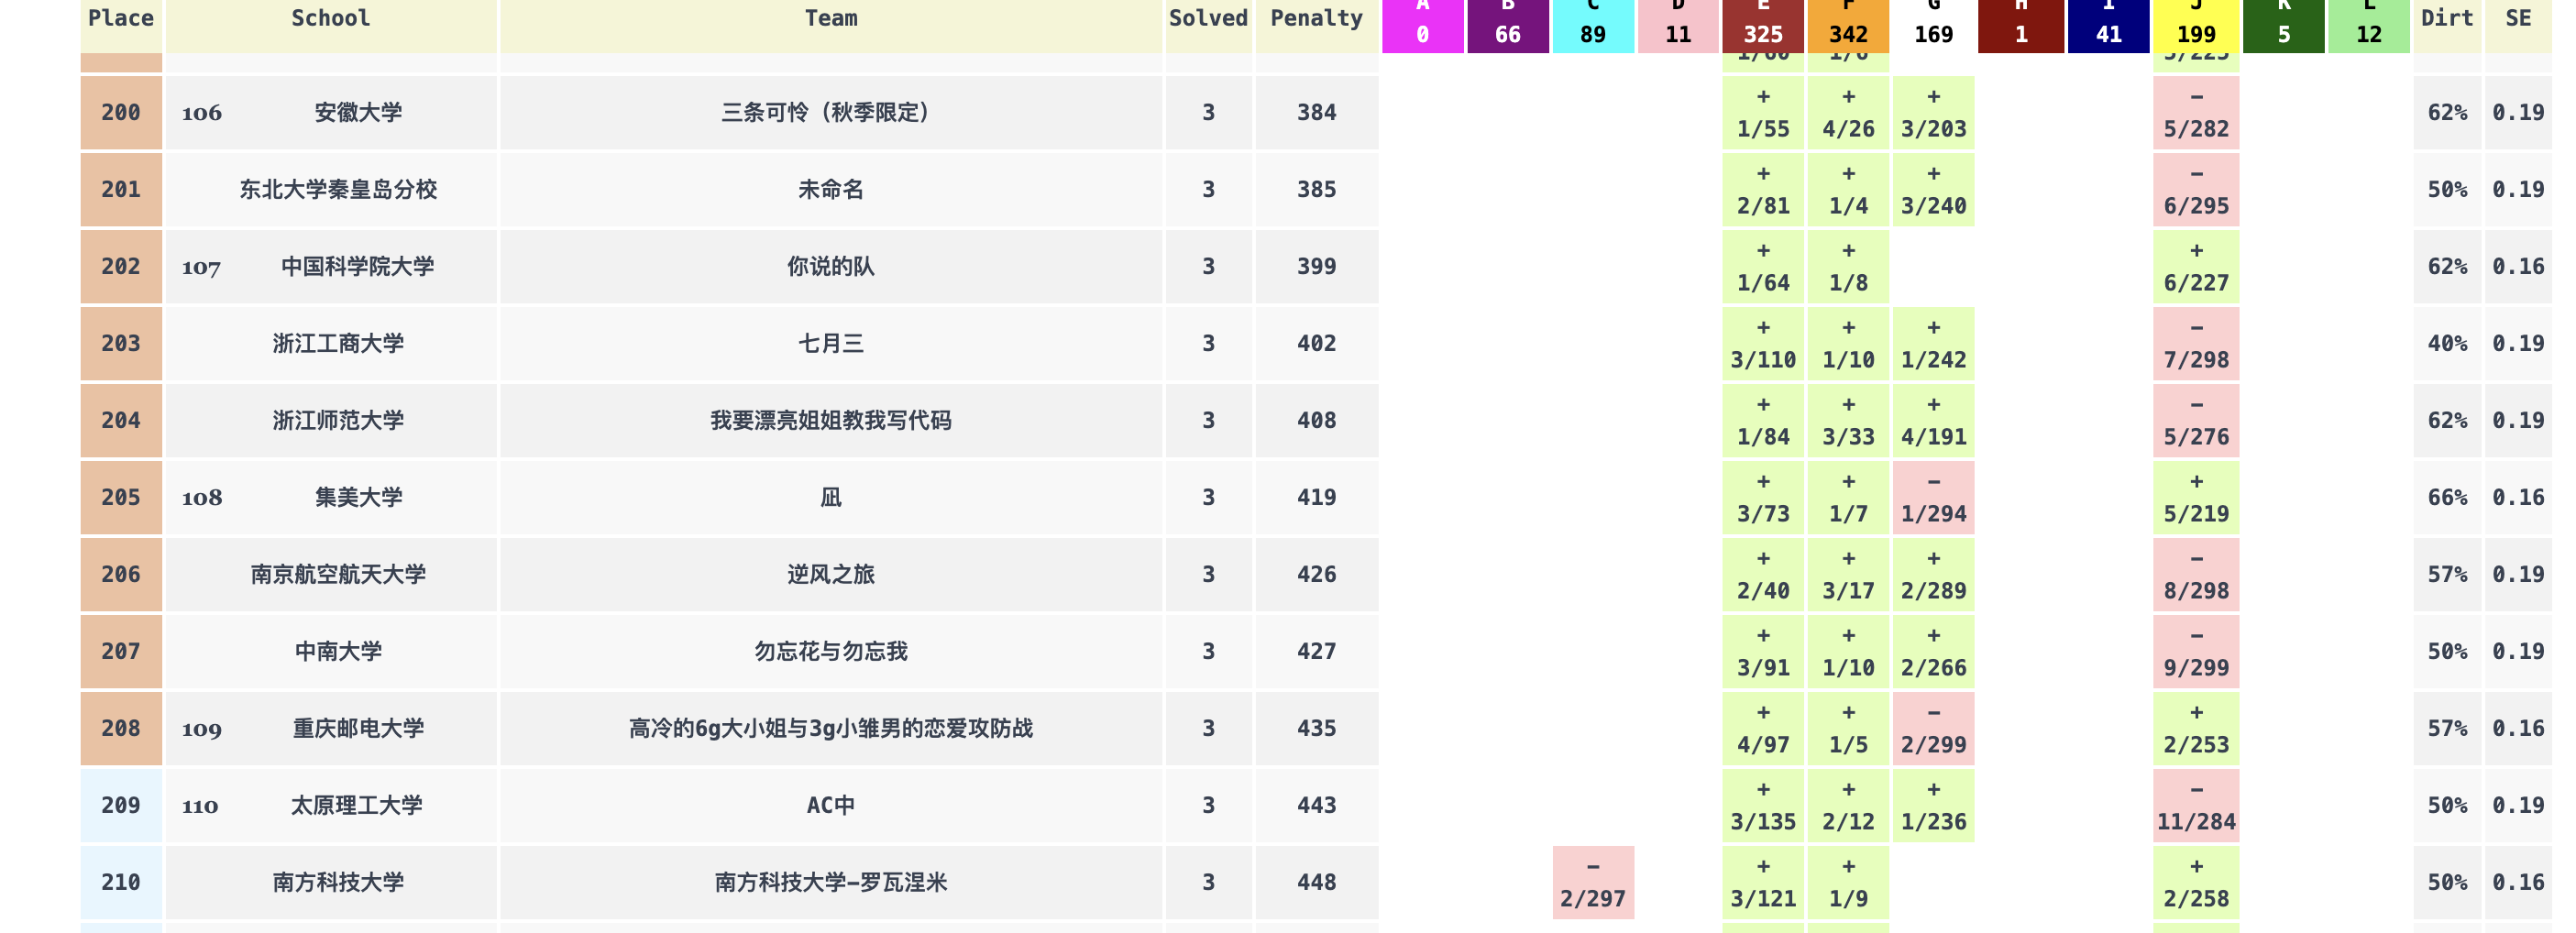This screenshot has width=2576, height=933.
Task: Click accepted F cell 4/26
Action: point(1848,113)
